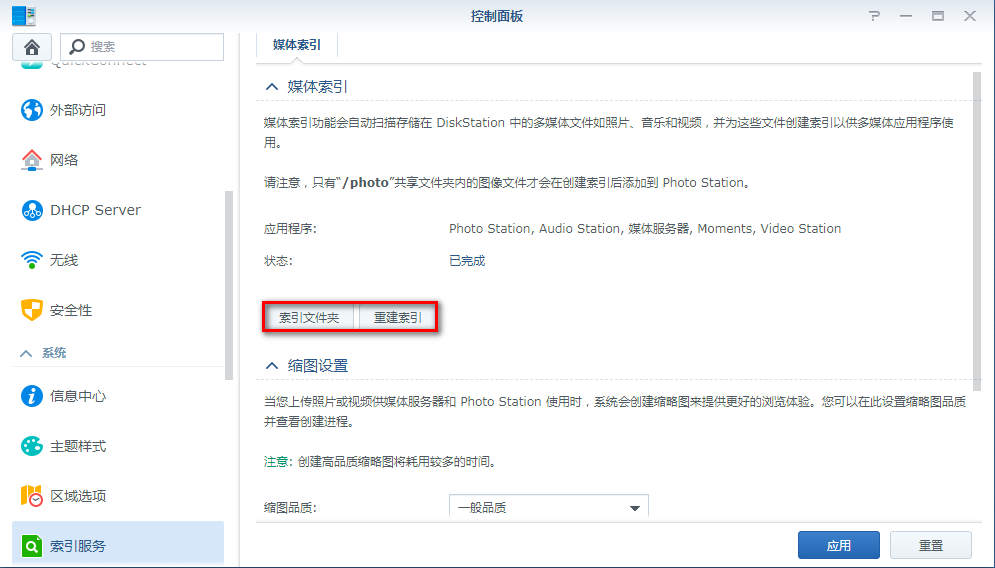Viewport: 995px width, 568px height.
Task: Click the search magnifier icon
Action: point(77,46)
